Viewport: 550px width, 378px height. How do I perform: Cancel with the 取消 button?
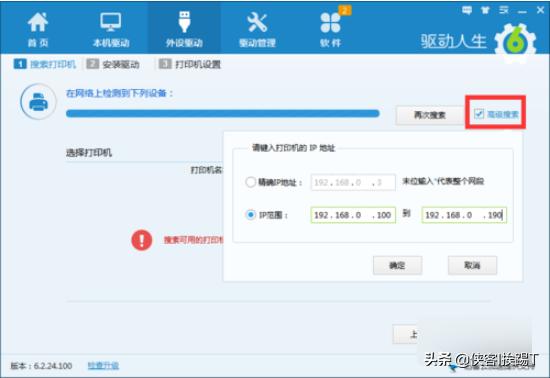(x=472, y=265)
